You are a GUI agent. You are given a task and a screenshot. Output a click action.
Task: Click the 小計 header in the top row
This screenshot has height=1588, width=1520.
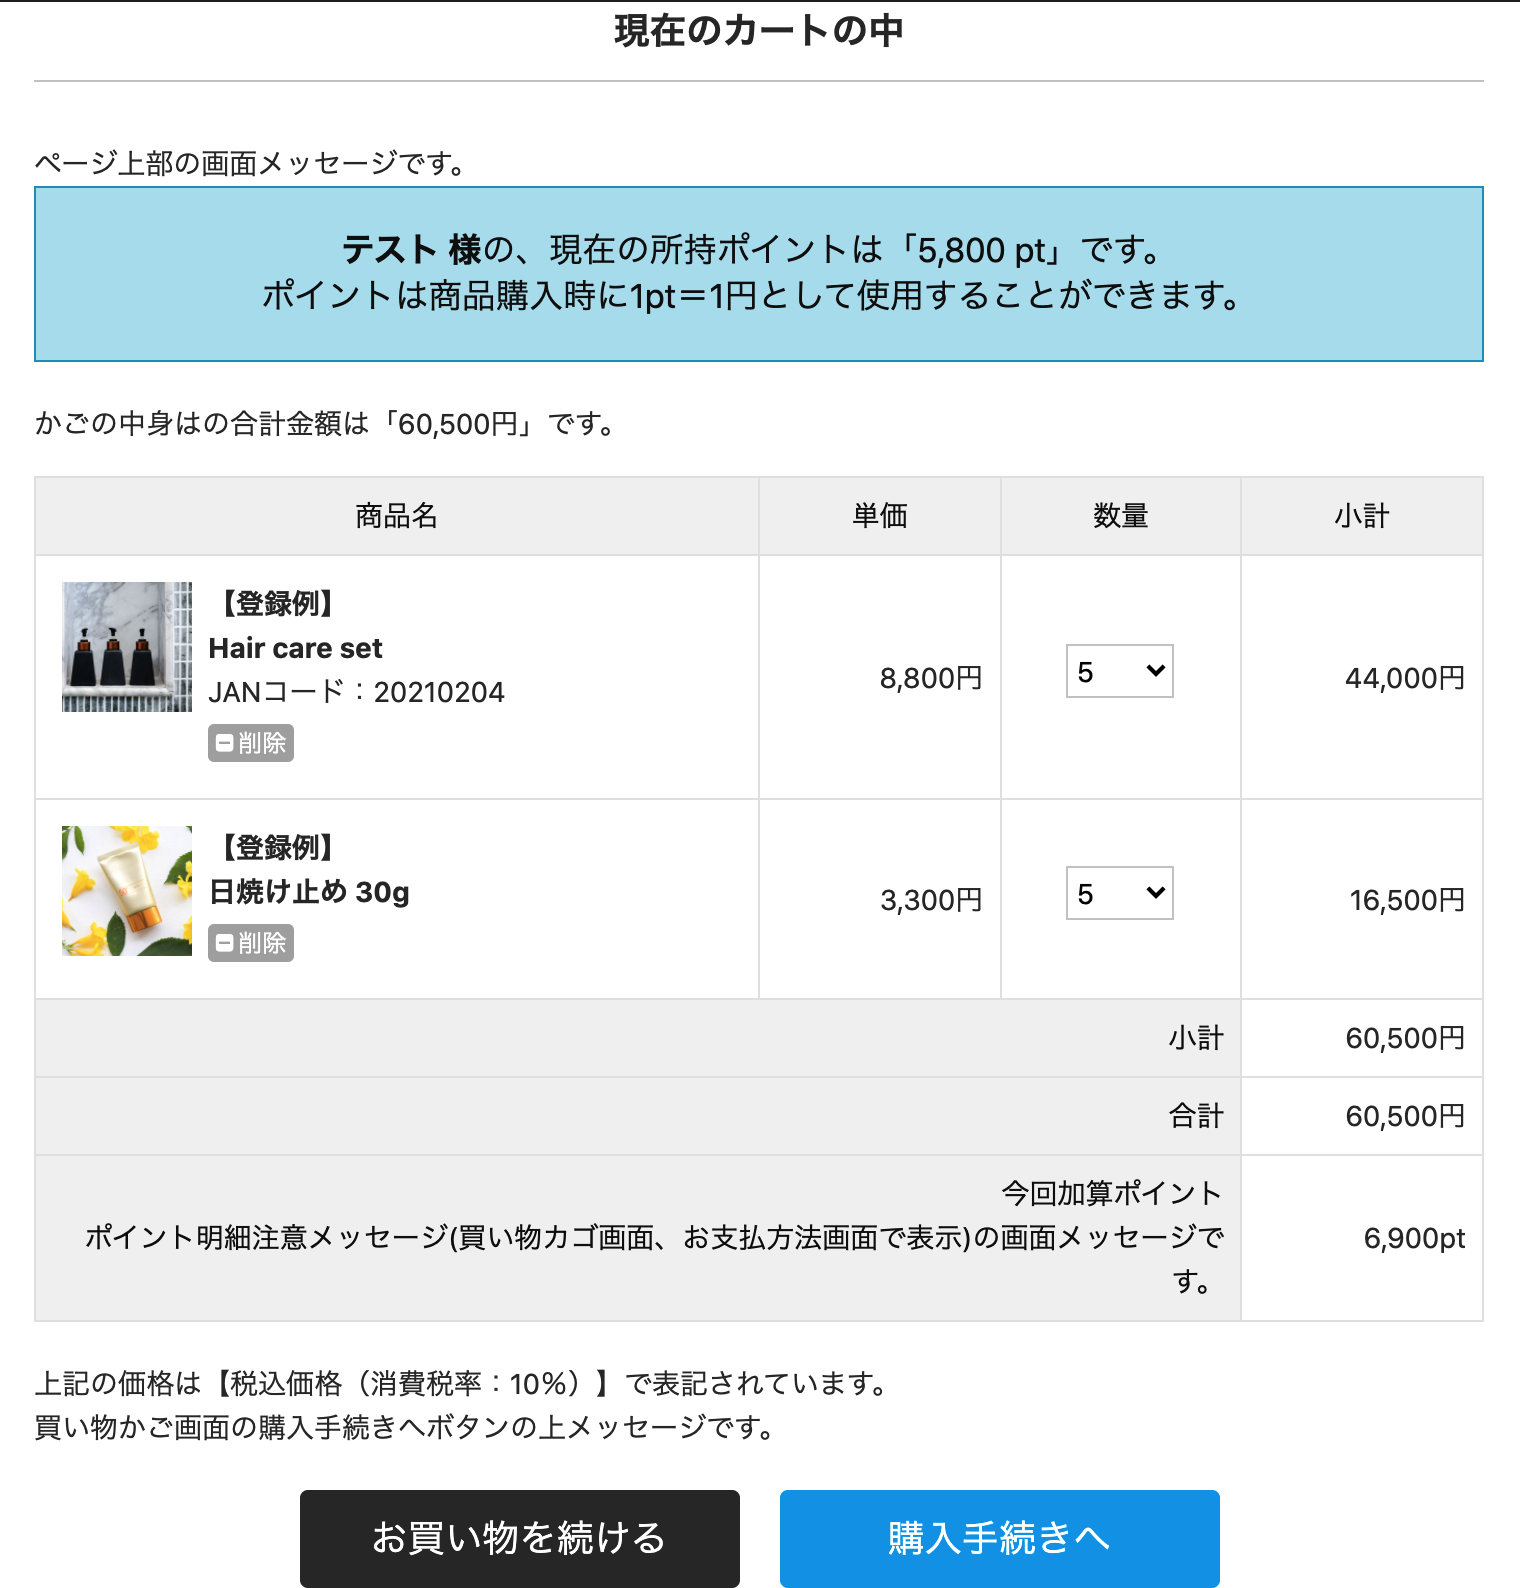pos(1361,516)
